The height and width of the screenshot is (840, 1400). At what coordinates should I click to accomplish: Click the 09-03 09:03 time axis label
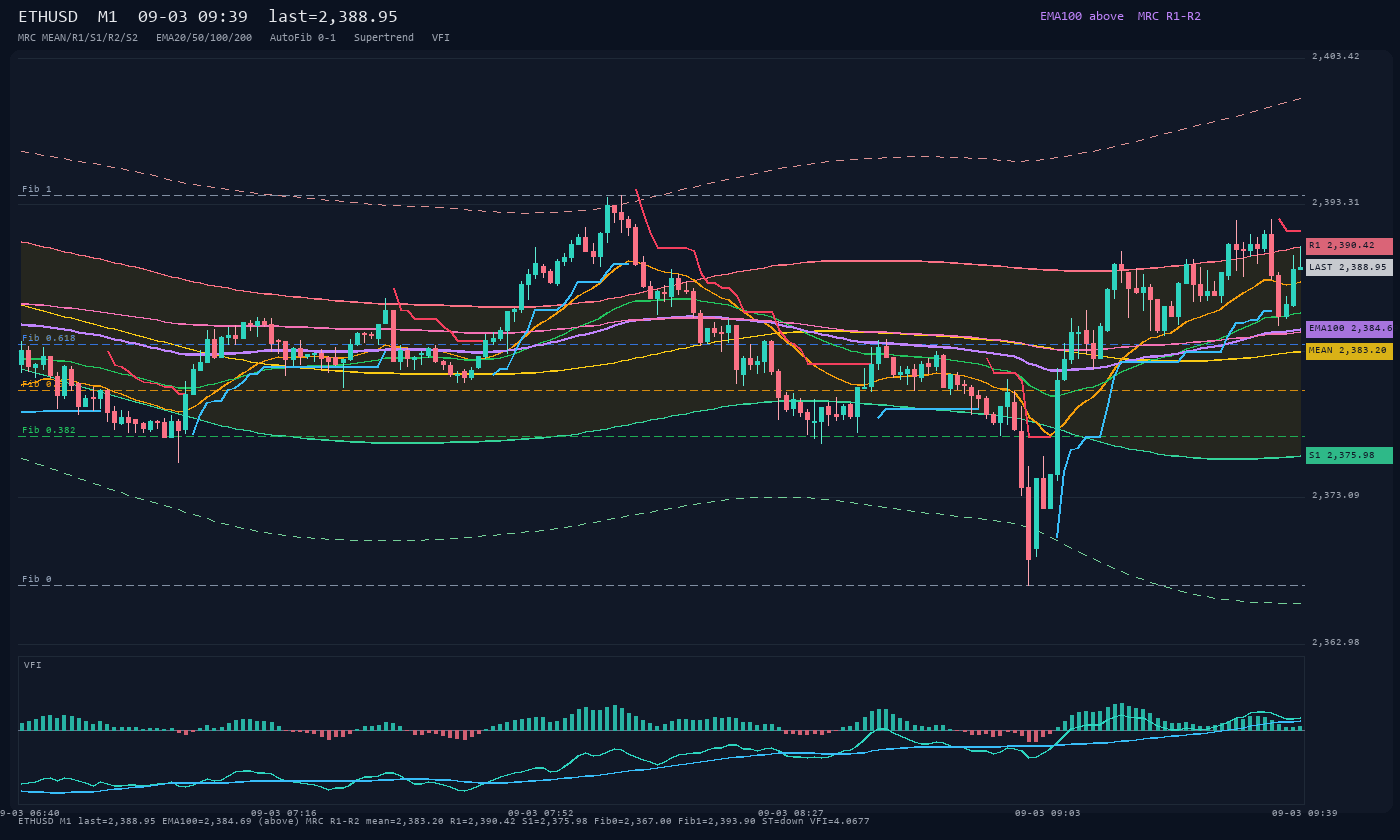(1048, 813)
